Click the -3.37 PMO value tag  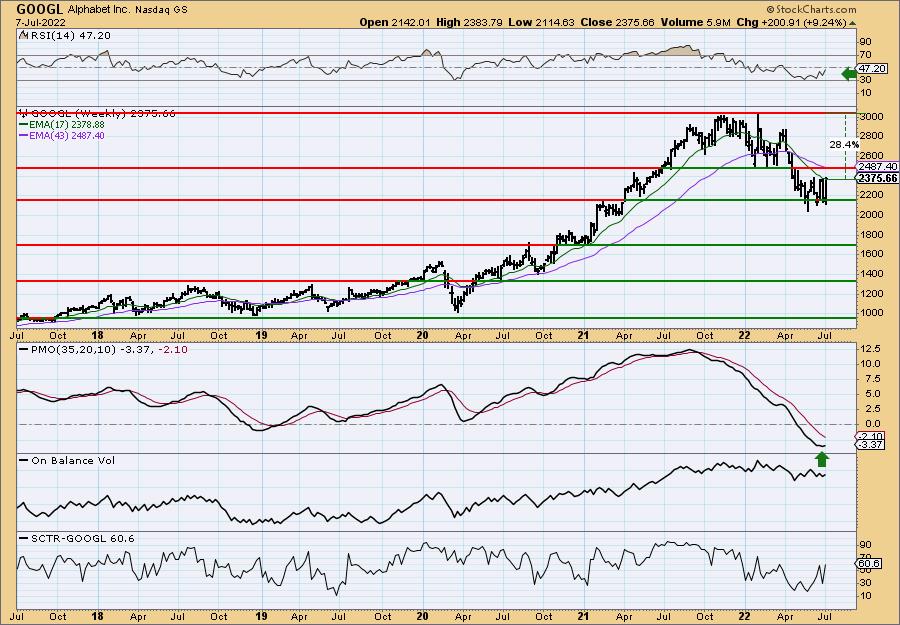point(871,445)
